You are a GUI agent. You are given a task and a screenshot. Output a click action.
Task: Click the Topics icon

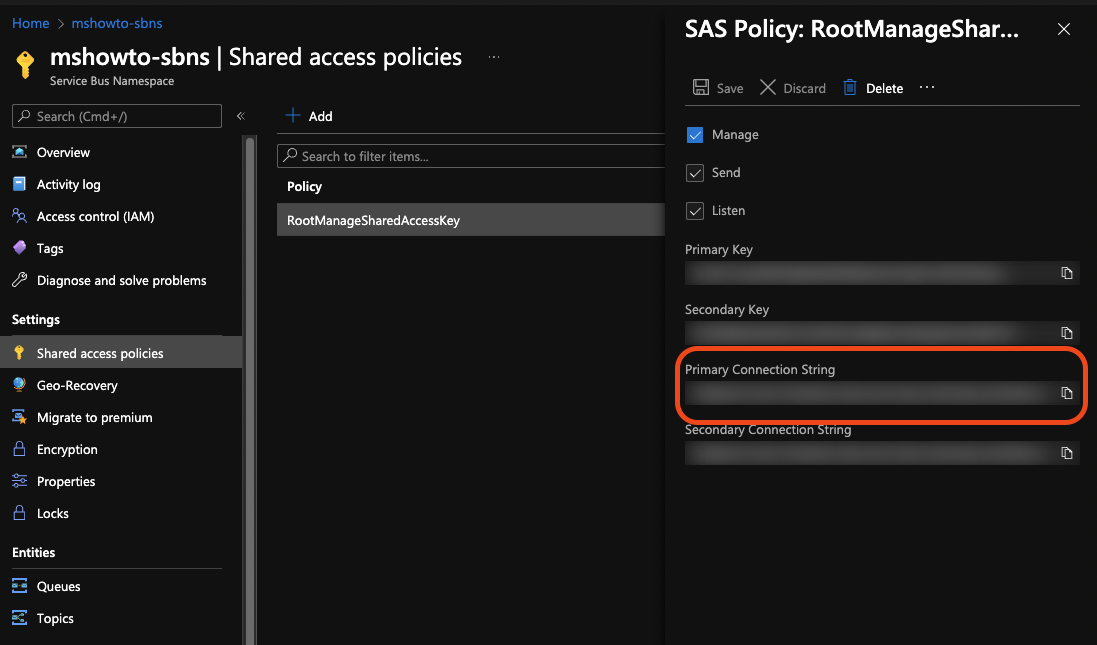click(20, 618)
